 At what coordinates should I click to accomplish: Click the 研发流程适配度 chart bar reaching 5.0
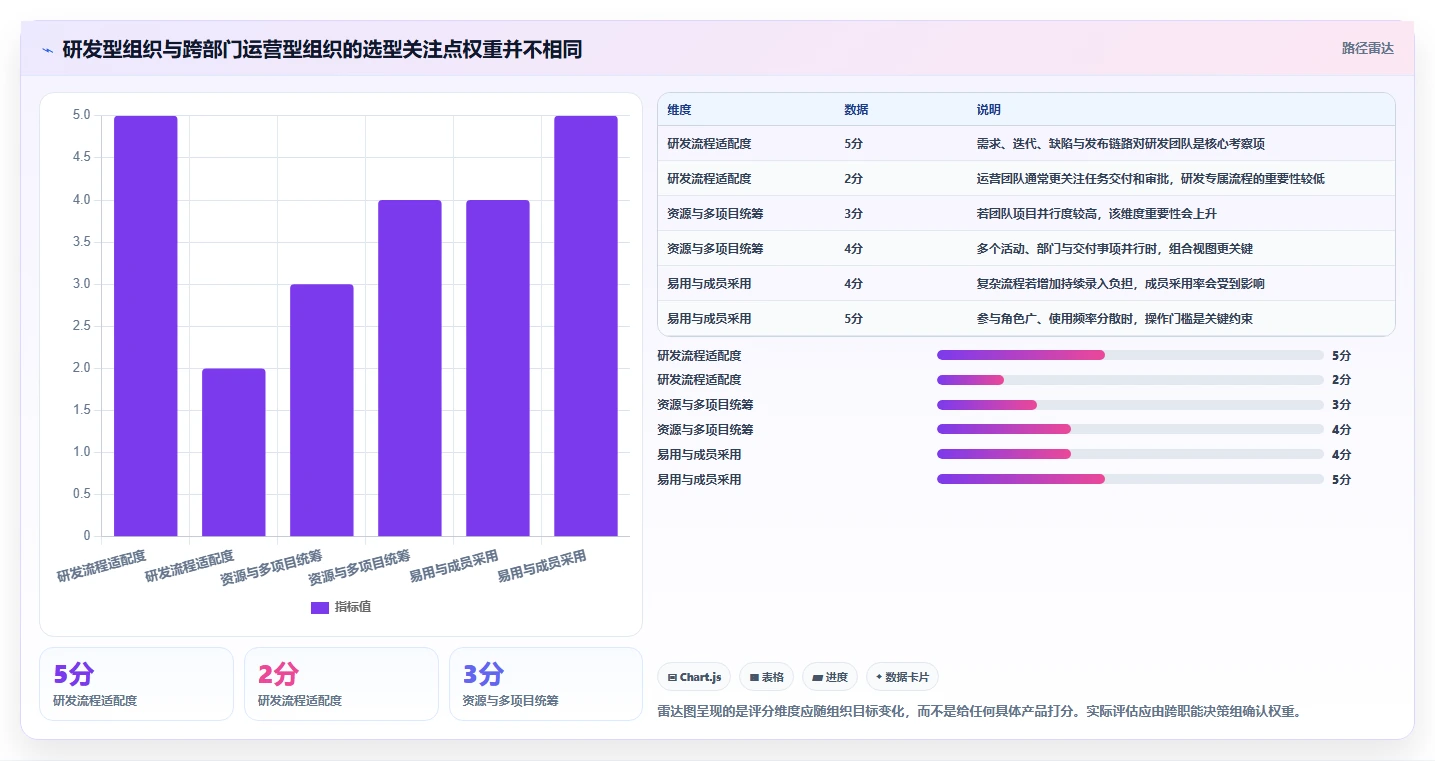[146, 326]
